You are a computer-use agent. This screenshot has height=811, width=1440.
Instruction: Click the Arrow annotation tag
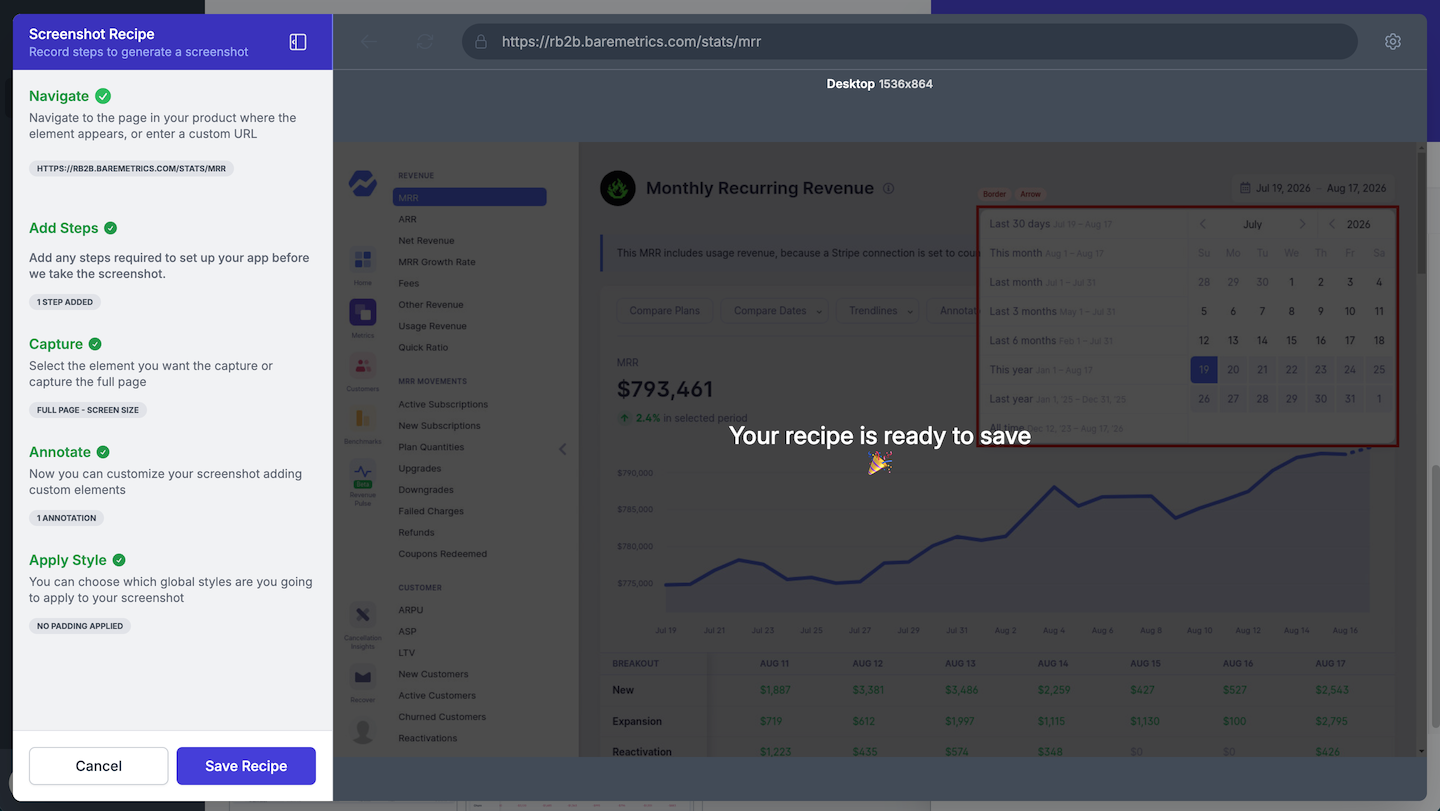(1030, 194)
